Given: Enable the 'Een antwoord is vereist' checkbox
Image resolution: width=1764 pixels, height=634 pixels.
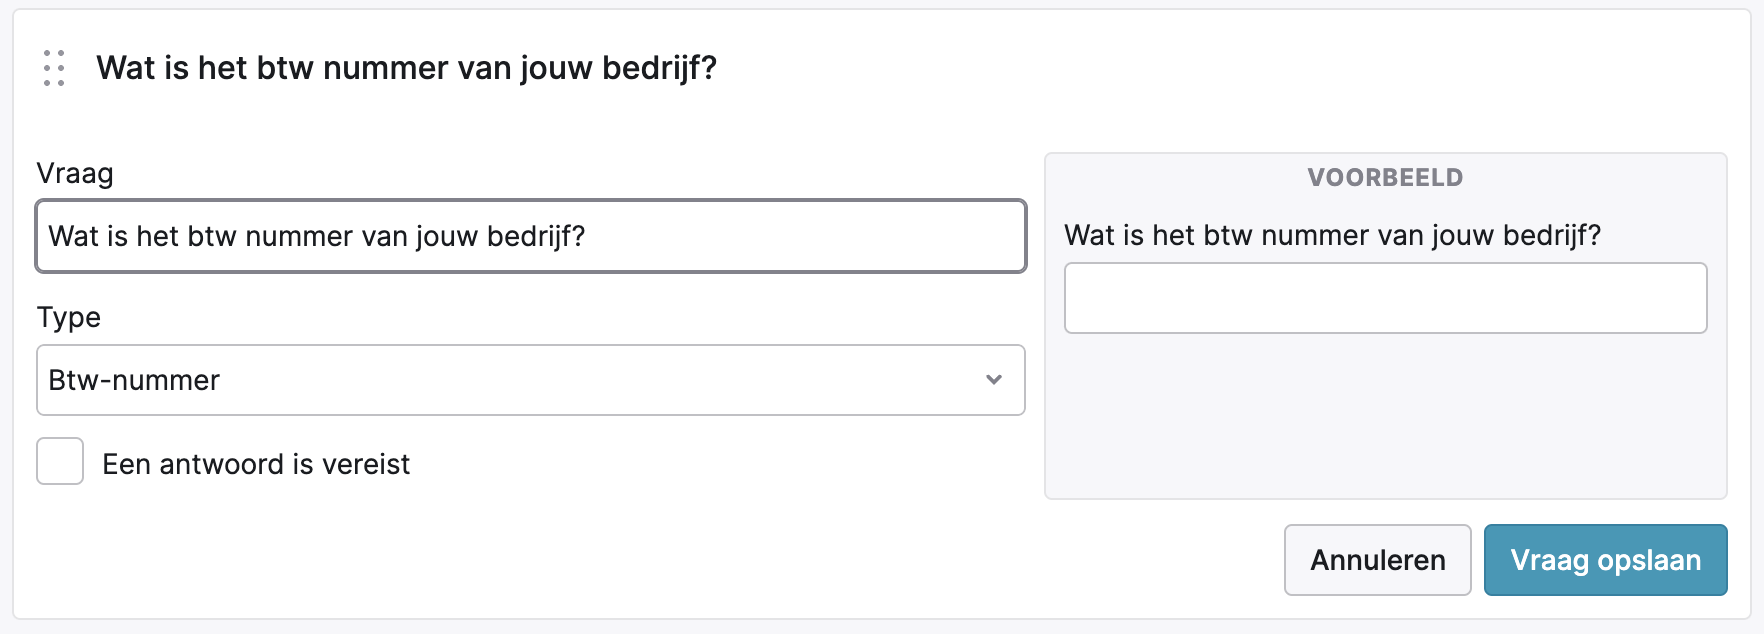Looking at the screenshot, I should point(60,462).
